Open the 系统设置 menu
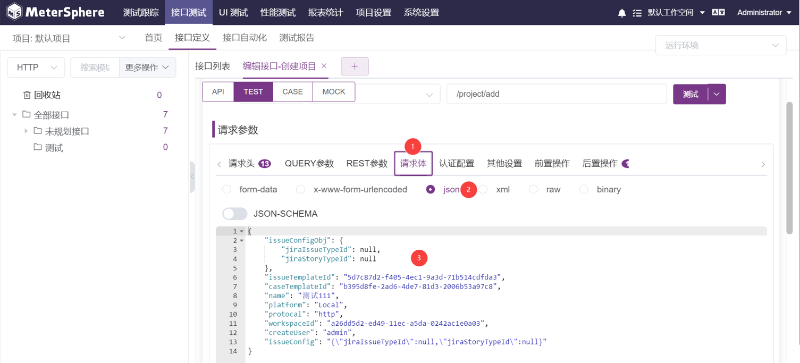 point(421,13)
